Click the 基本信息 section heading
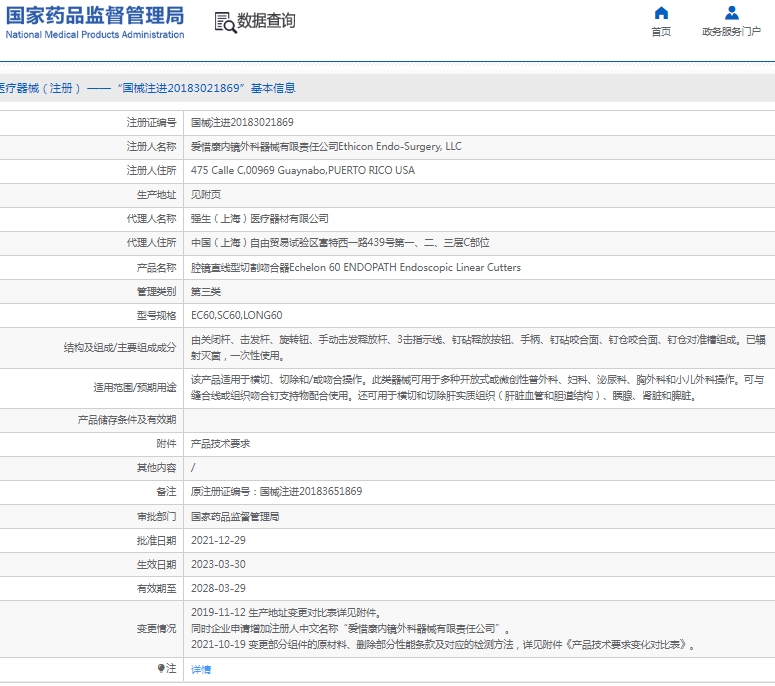The width and height of the screenshot is (775, 686). point(273,88)
